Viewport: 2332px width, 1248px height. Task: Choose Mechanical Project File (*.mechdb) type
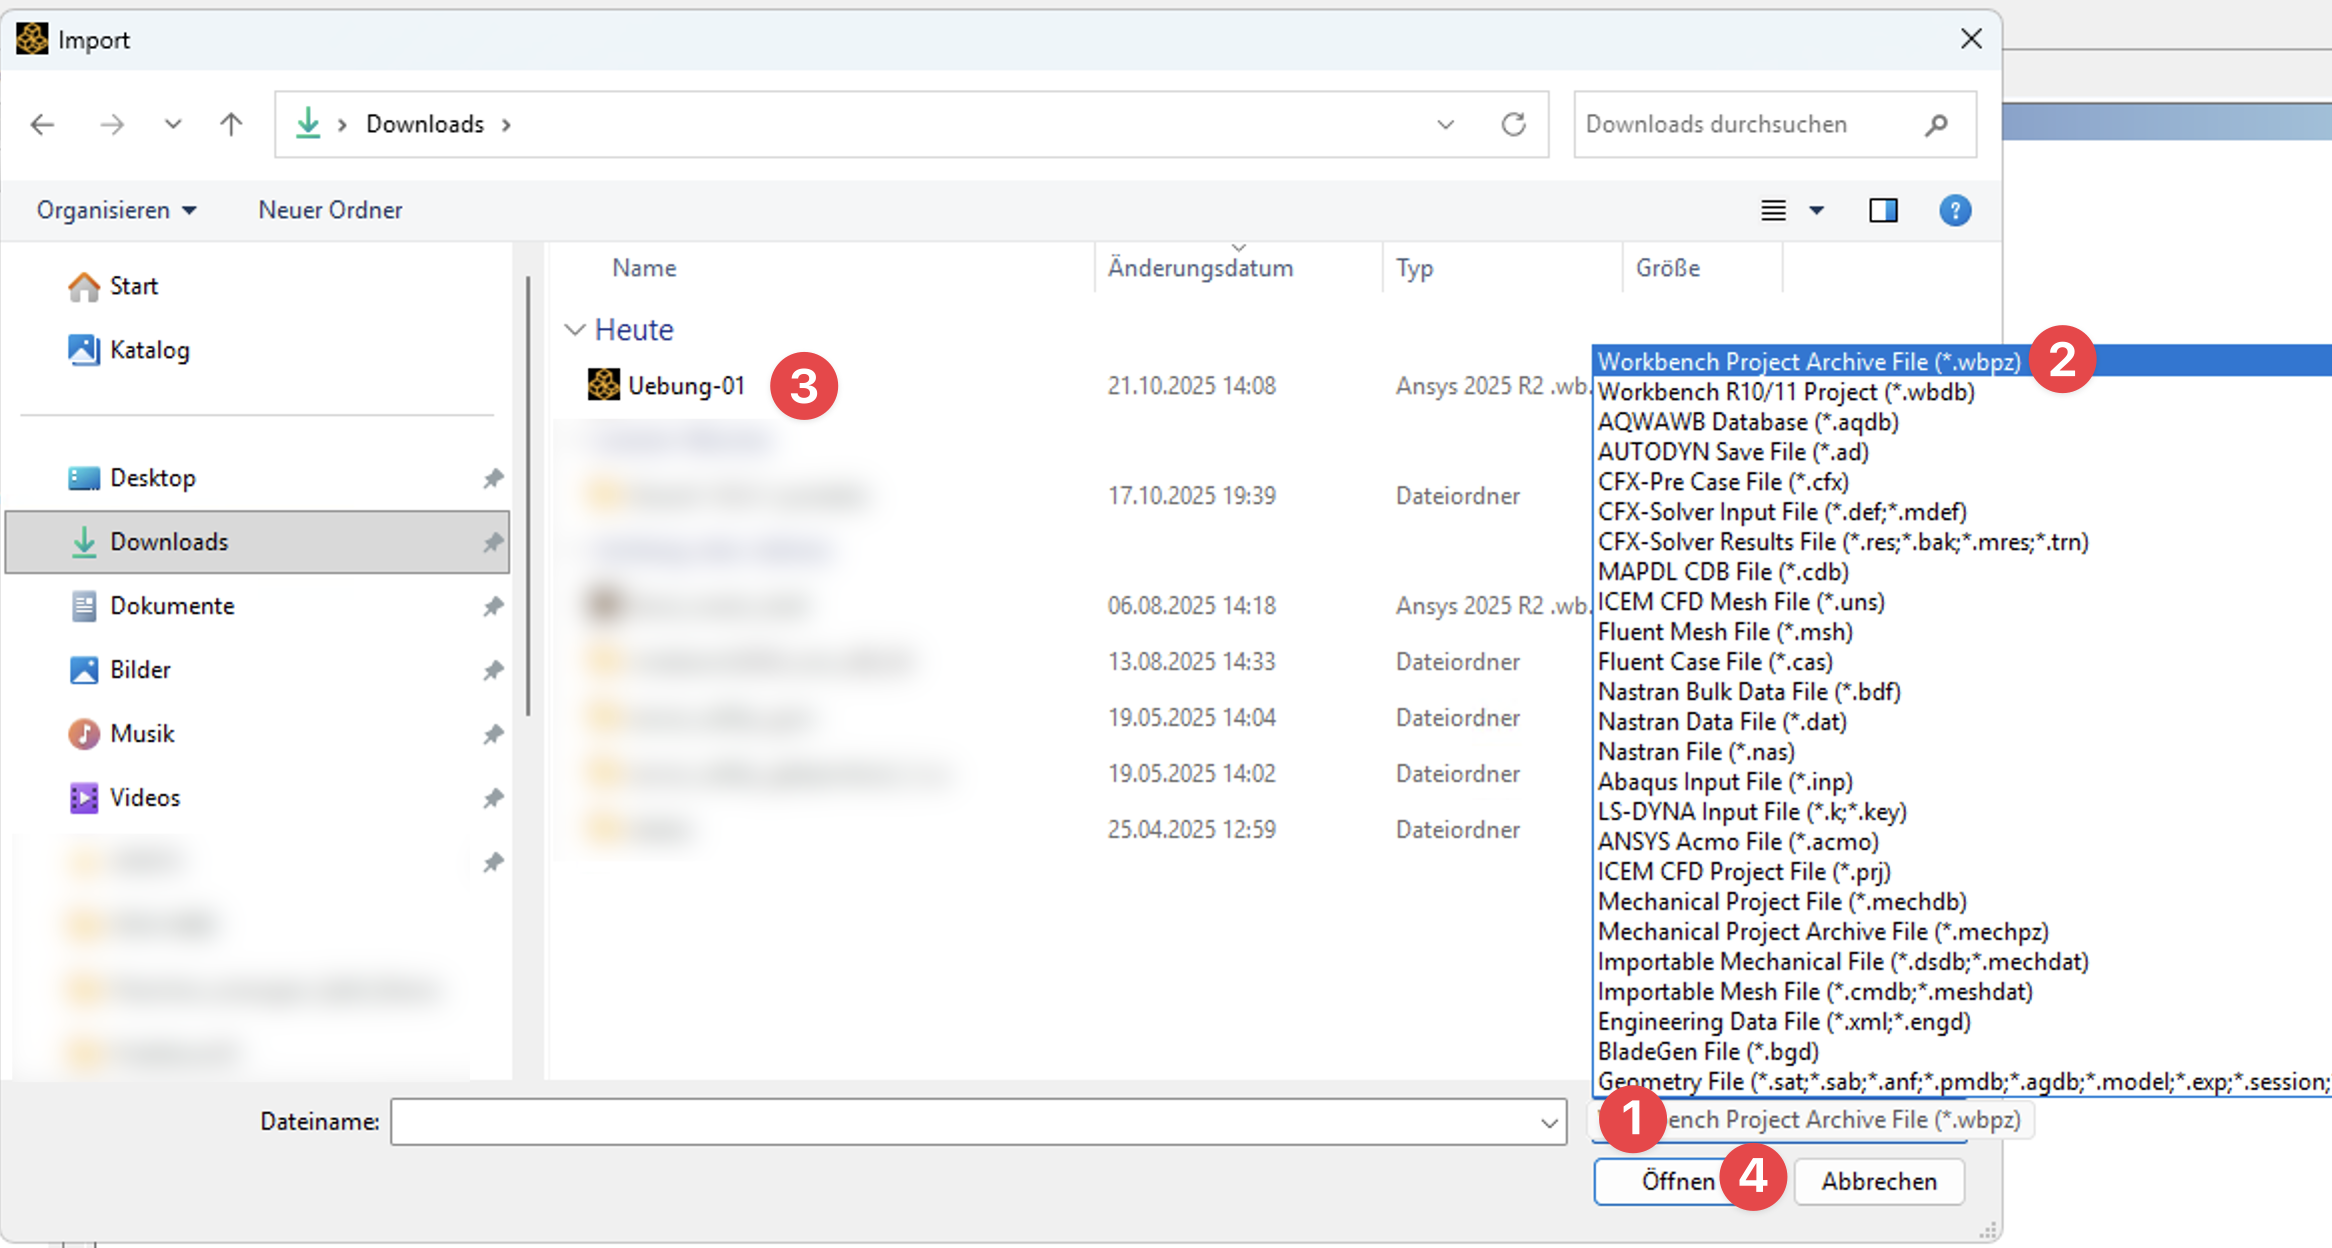click(x=1781, y=902)
